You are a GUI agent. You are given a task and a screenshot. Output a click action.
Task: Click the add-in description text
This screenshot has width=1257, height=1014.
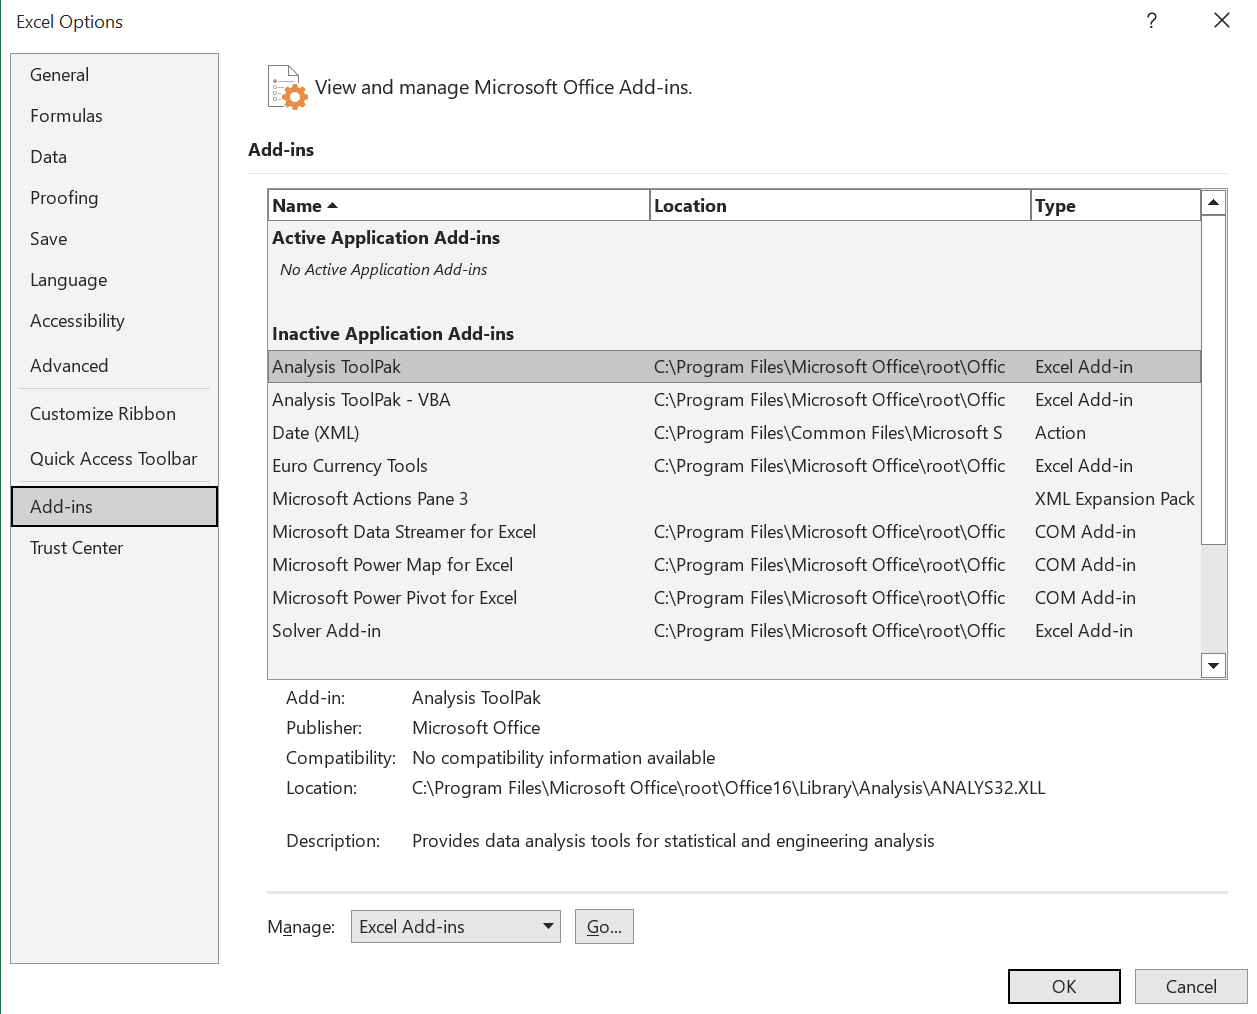pyautogui.click(x=673, y=841)
